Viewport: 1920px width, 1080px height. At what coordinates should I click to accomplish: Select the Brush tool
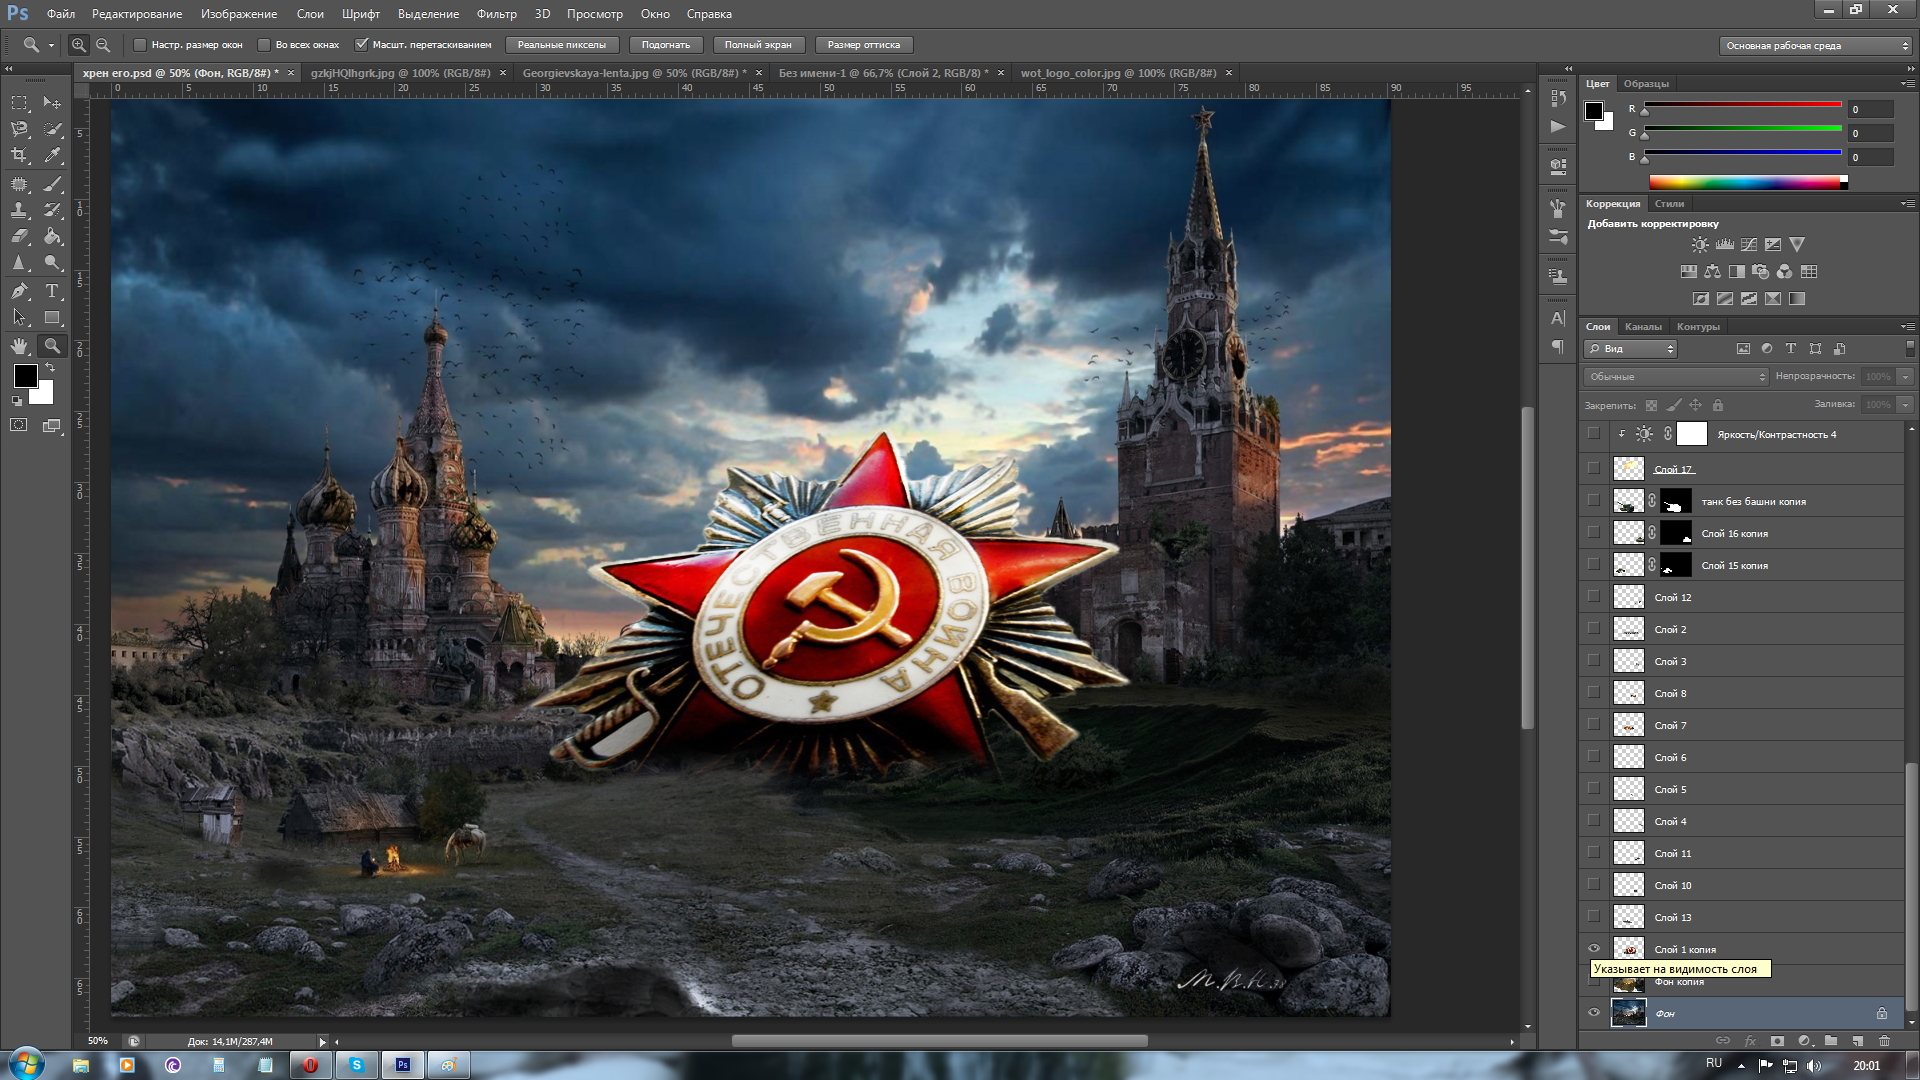[52, 184]
